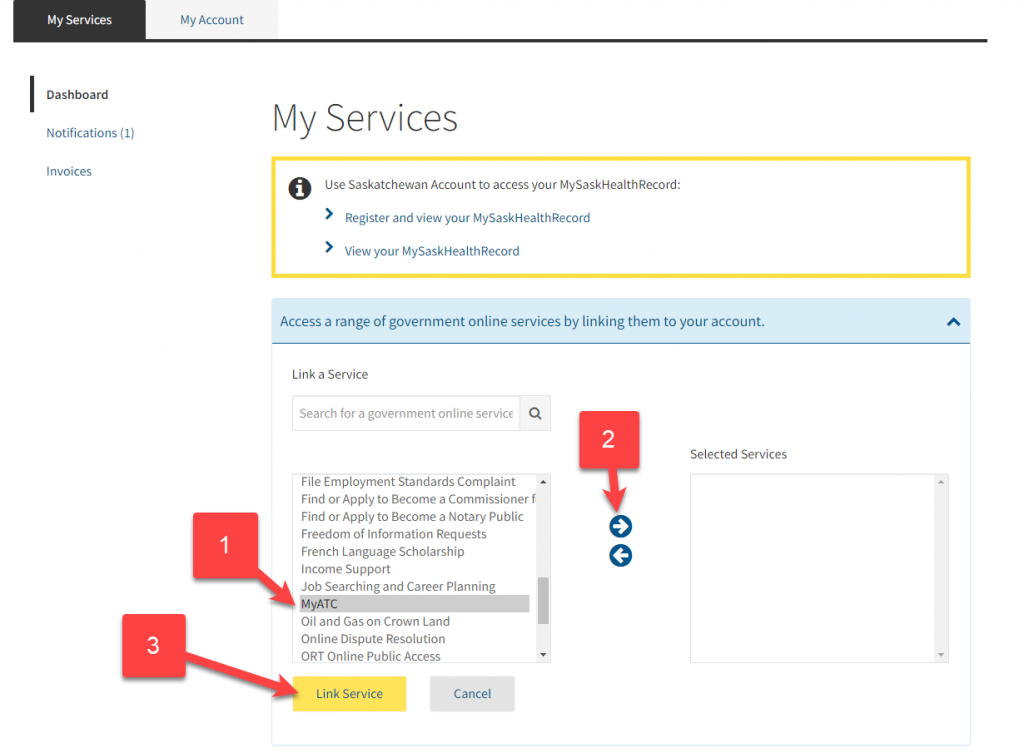The height and width of the screenshot is (753, 1024).
Task: Click inside the government online service search box
Action: click(405, 412)
